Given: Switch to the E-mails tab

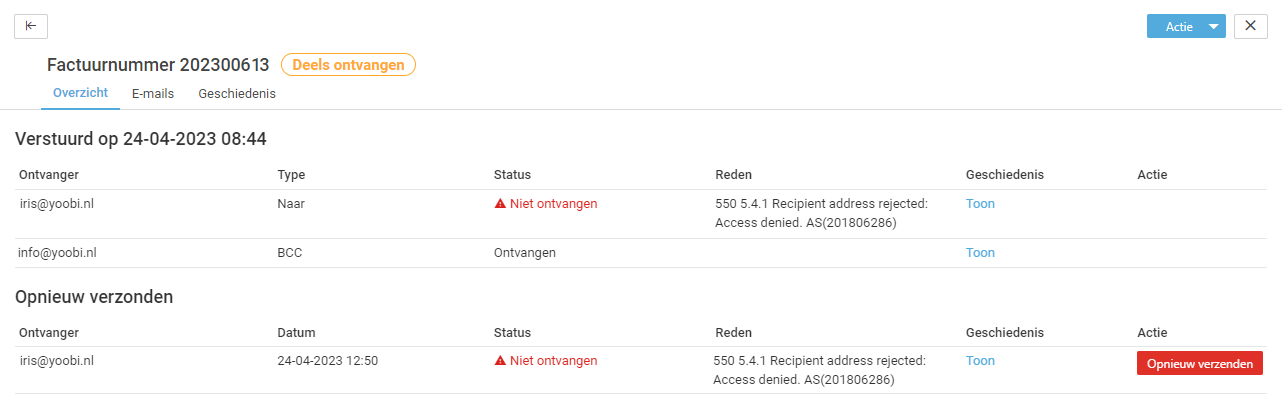Looking at the screenshot, I should [x=153, y=94].
